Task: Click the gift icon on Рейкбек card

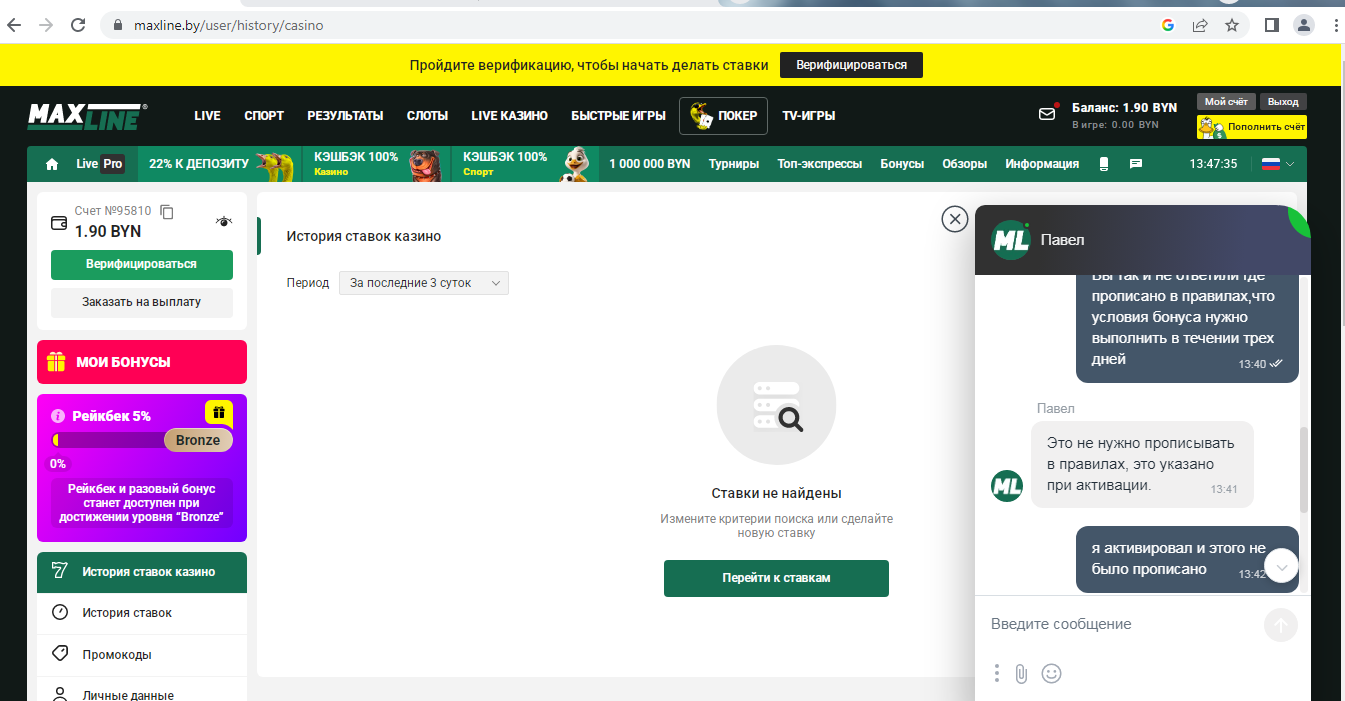Action: coord(219,412)
